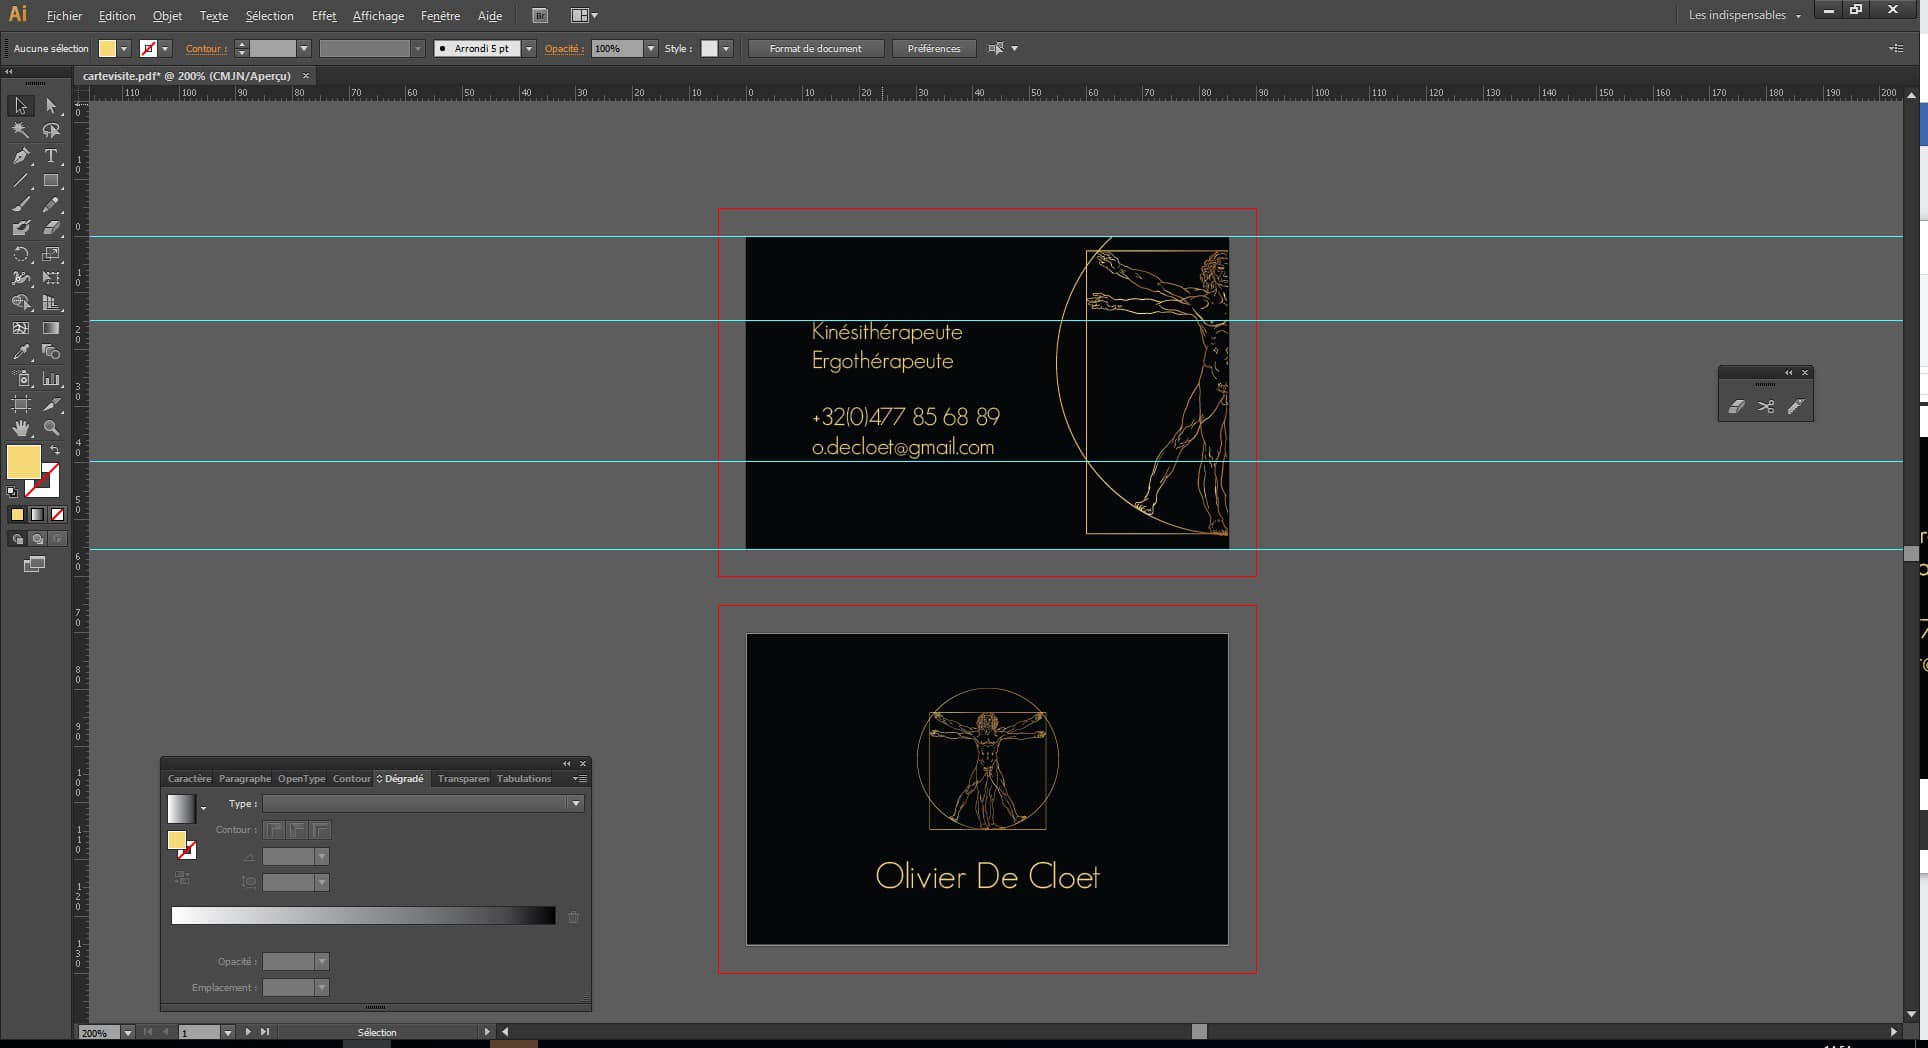The width and height of the screenshot is (1928, 1048).
Task: Go to next artboard arrow
Action: point(248,1032)
